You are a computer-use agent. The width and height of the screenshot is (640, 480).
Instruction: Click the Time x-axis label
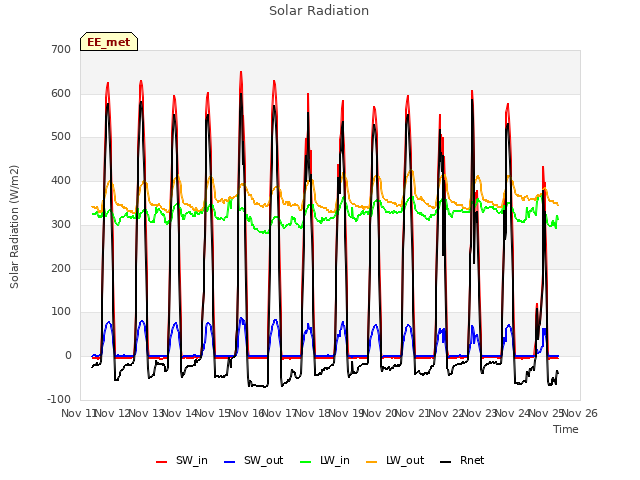point(566,429)
